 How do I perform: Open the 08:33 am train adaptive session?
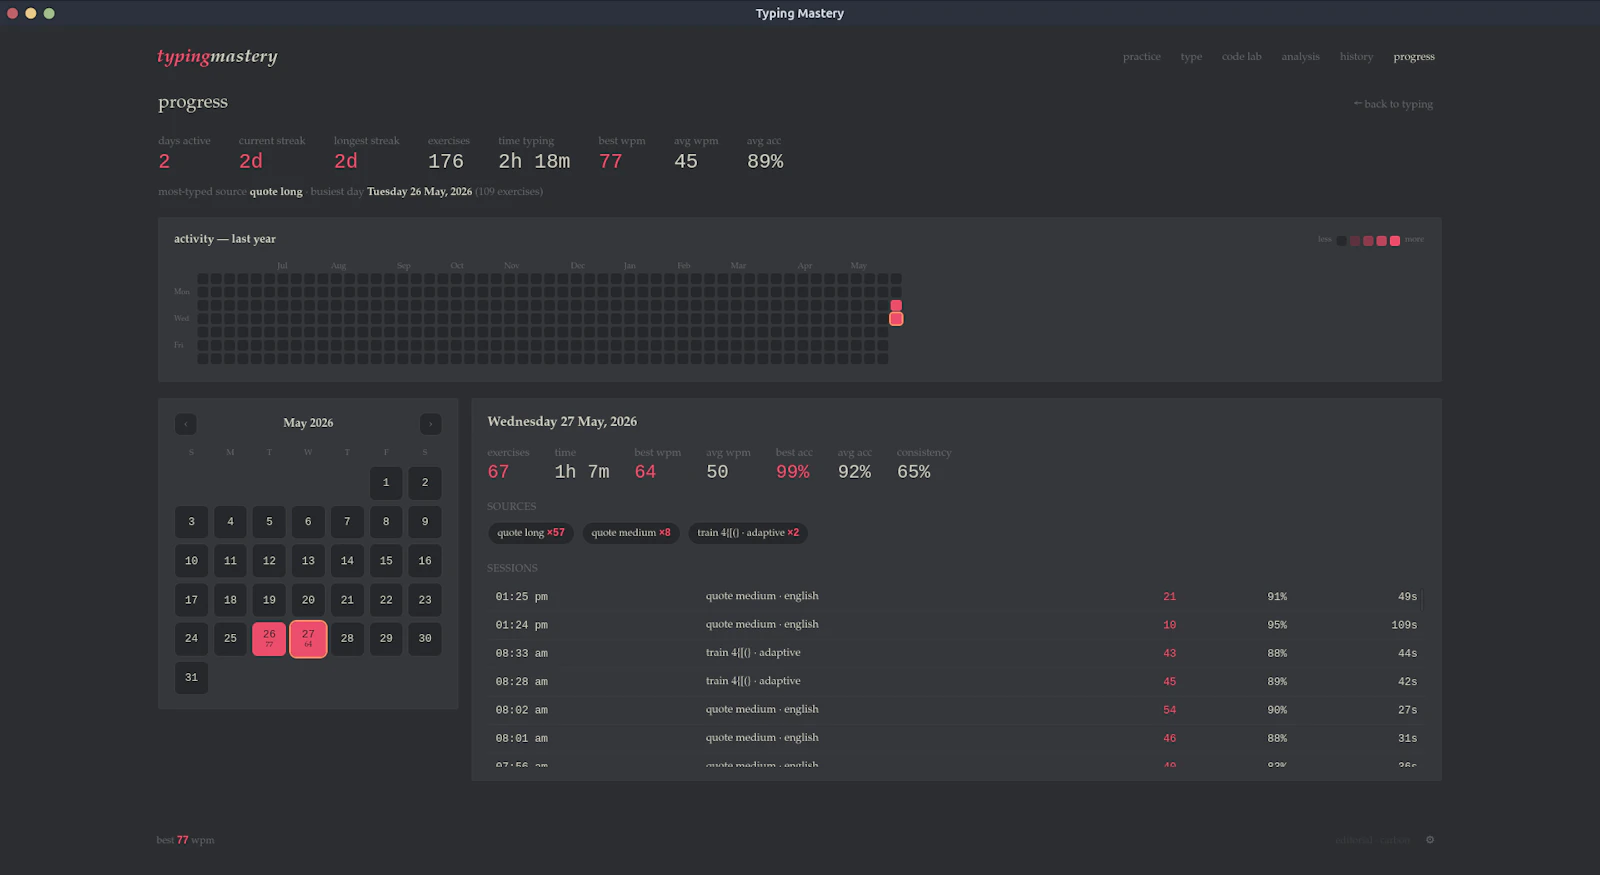(x=956, y=653)
